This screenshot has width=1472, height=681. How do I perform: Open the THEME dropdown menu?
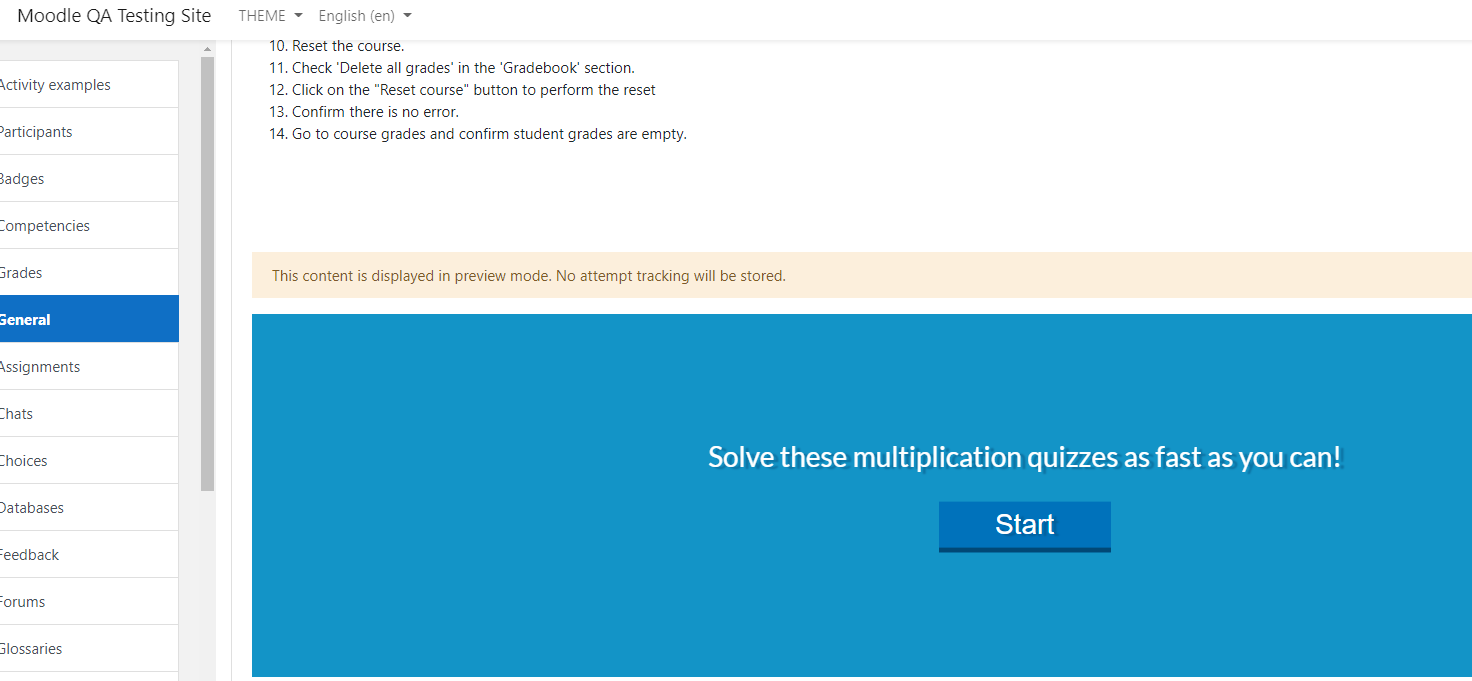[270, 16]
